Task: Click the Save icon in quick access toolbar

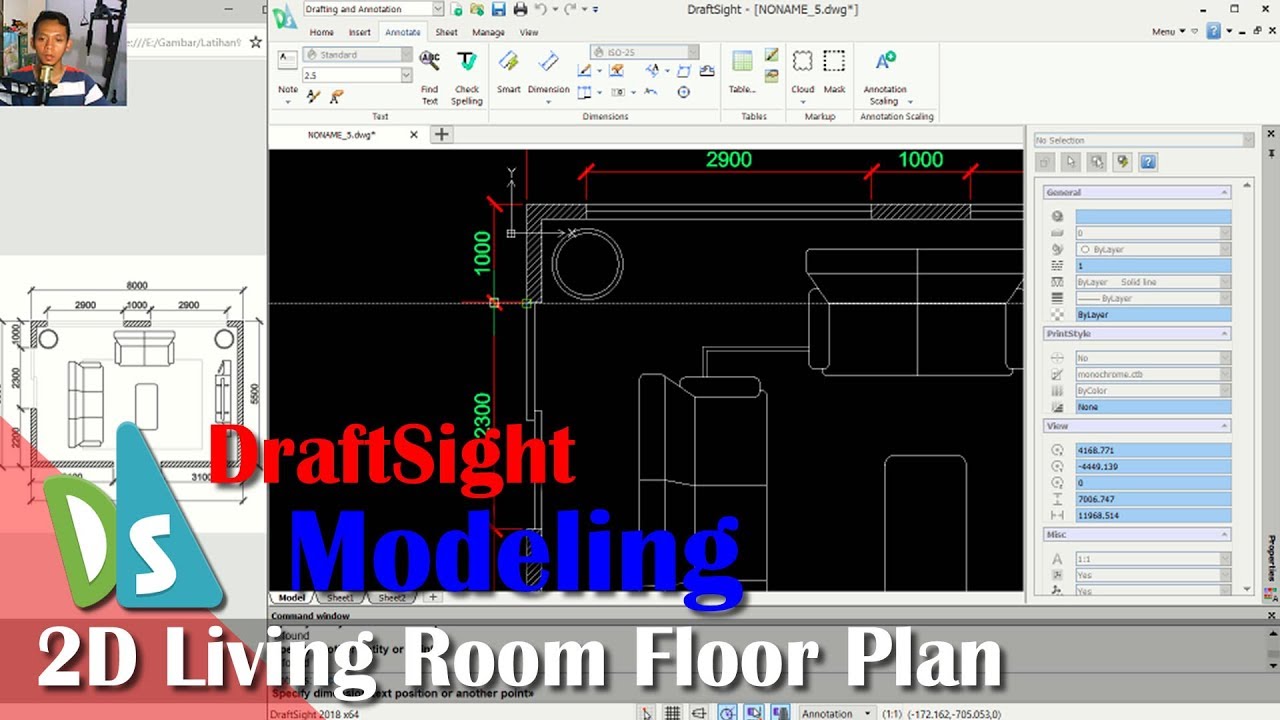Action: coord(498,9)
